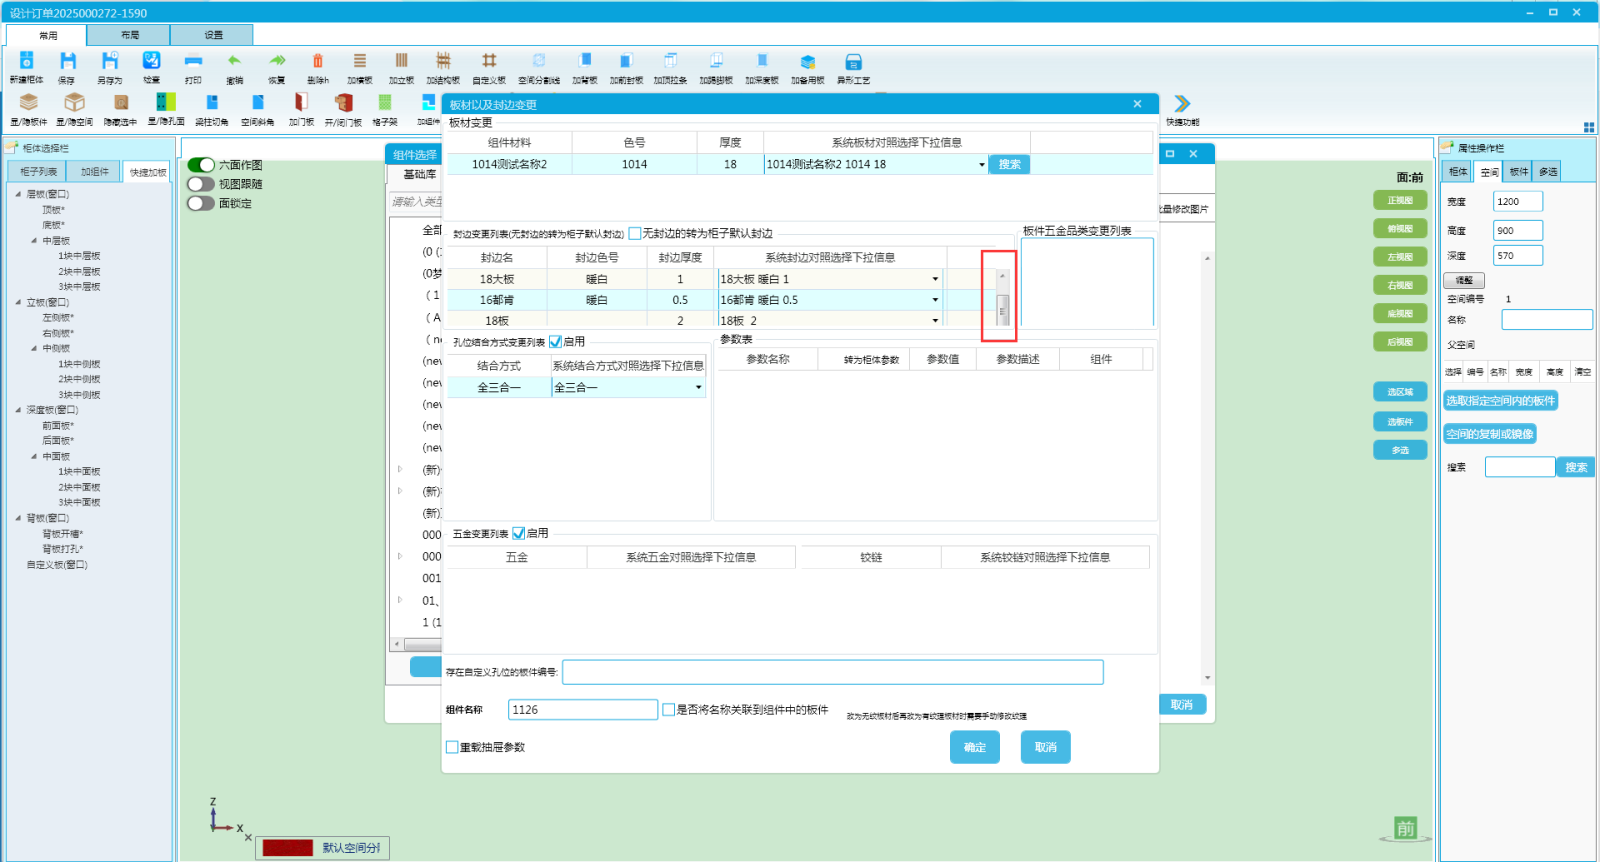Collapse the 层板(窗口) tree node
The image size is (1600, 862).
pyautogui.click(x=18, y=194)
